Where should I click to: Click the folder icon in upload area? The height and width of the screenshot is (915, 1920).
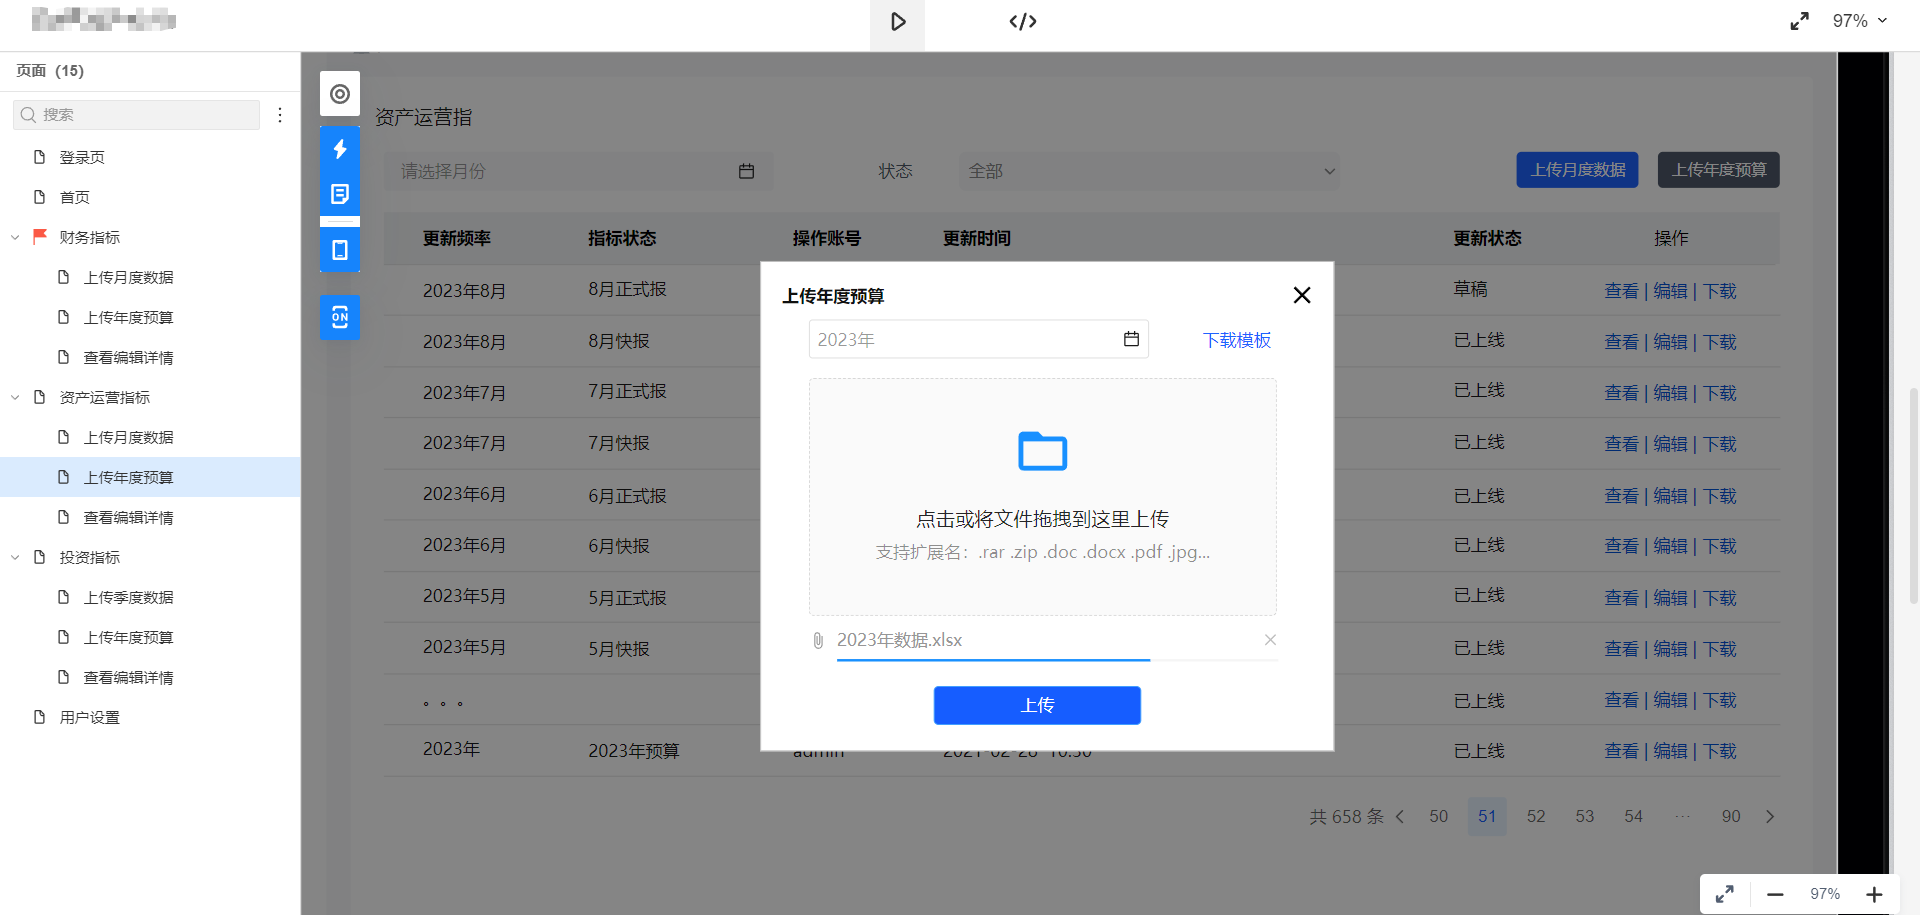coord(1042,451)
